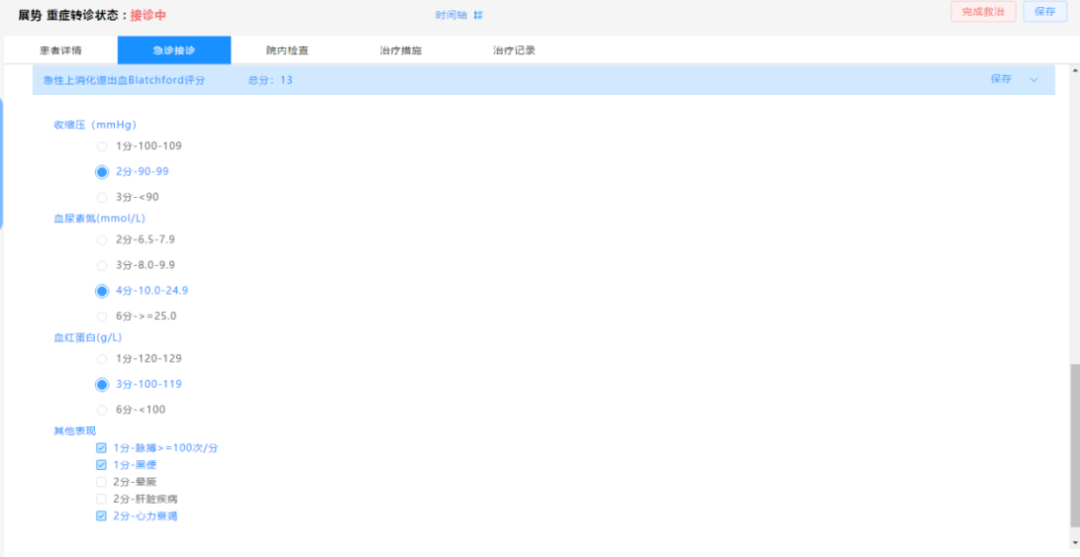Collapse the Blatchford评分 panel with the chevron
1080x557 pixels.
point(1034,79)
